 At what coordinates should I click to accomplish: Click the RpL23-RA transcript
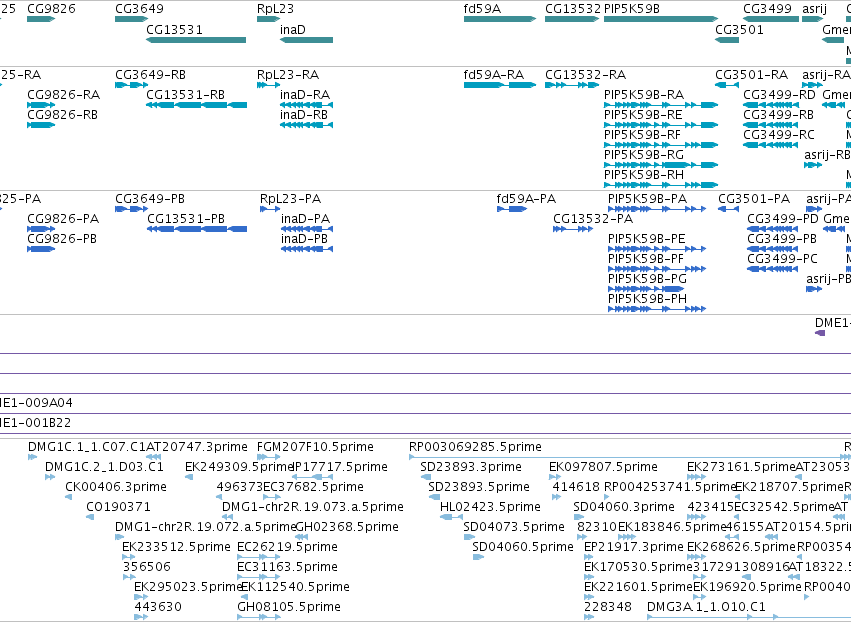pos(269,85)
